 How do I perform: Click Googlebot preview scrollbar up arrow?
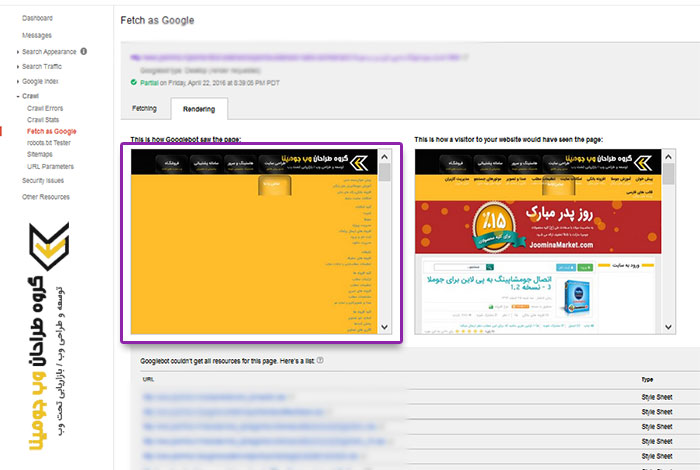[384, 157]
